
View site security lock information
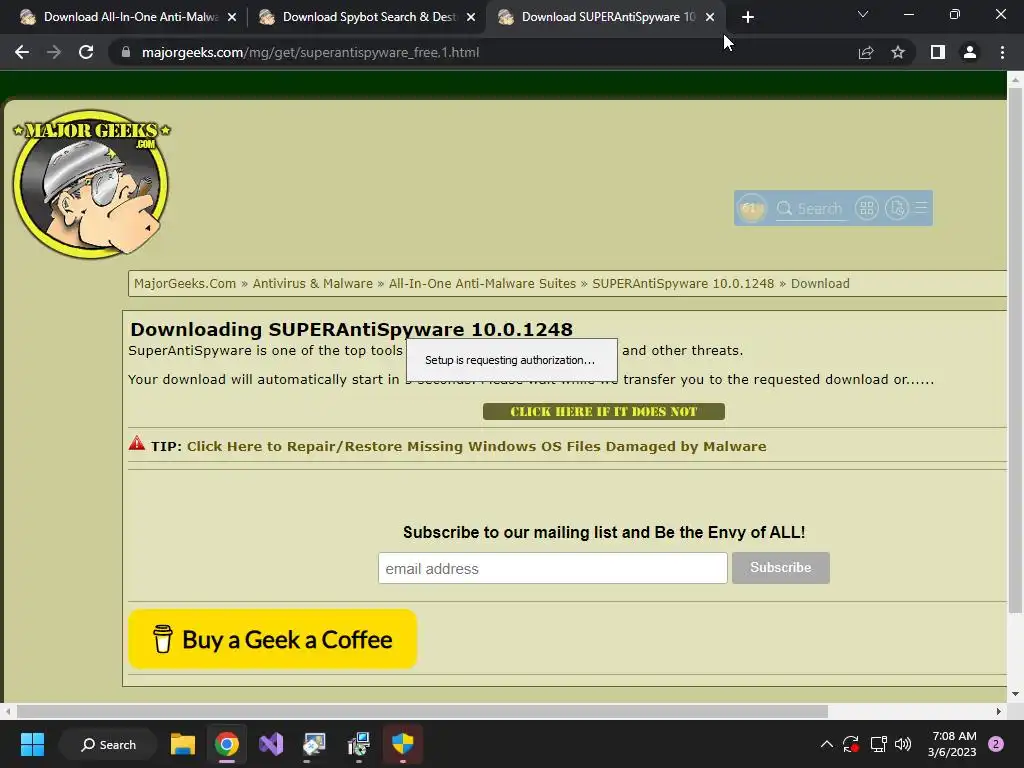[x=126, y=52]
